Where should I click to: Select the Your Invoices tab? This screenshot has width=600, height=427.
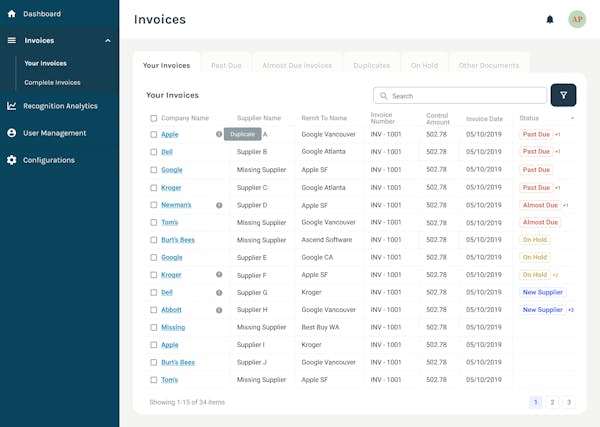pyautogui.click(x=166, y=65)
